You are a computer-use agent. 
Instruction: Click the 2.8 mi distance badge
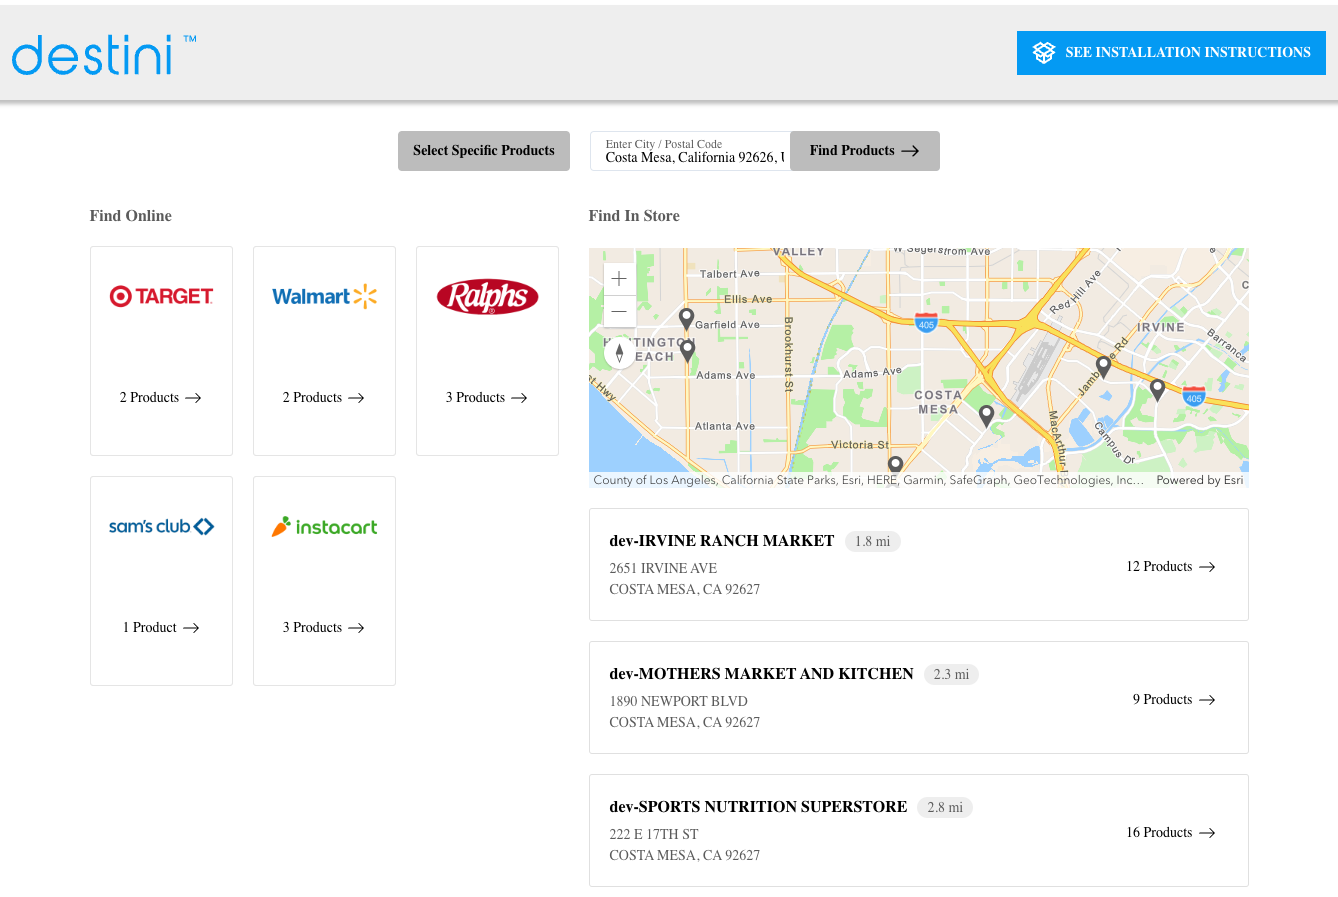click(x=945, y=808)
